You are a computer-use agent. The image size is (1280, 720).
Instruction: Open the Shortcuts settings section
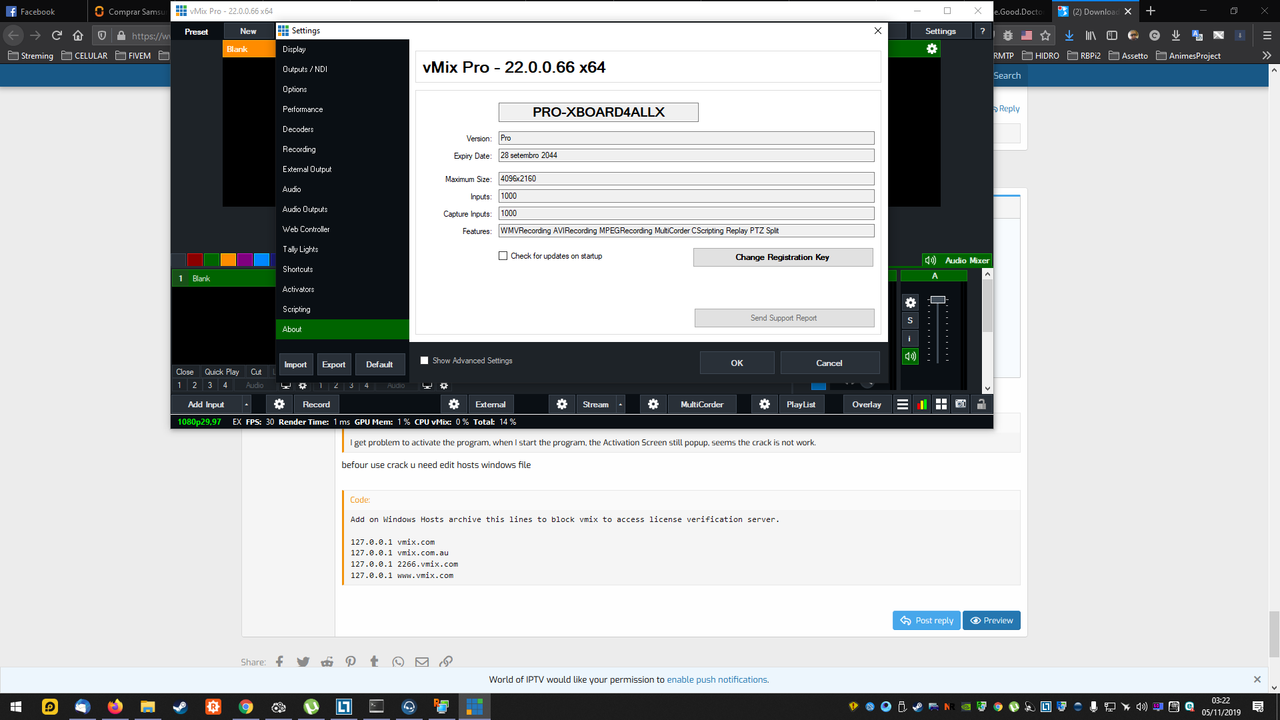[343, 269]
